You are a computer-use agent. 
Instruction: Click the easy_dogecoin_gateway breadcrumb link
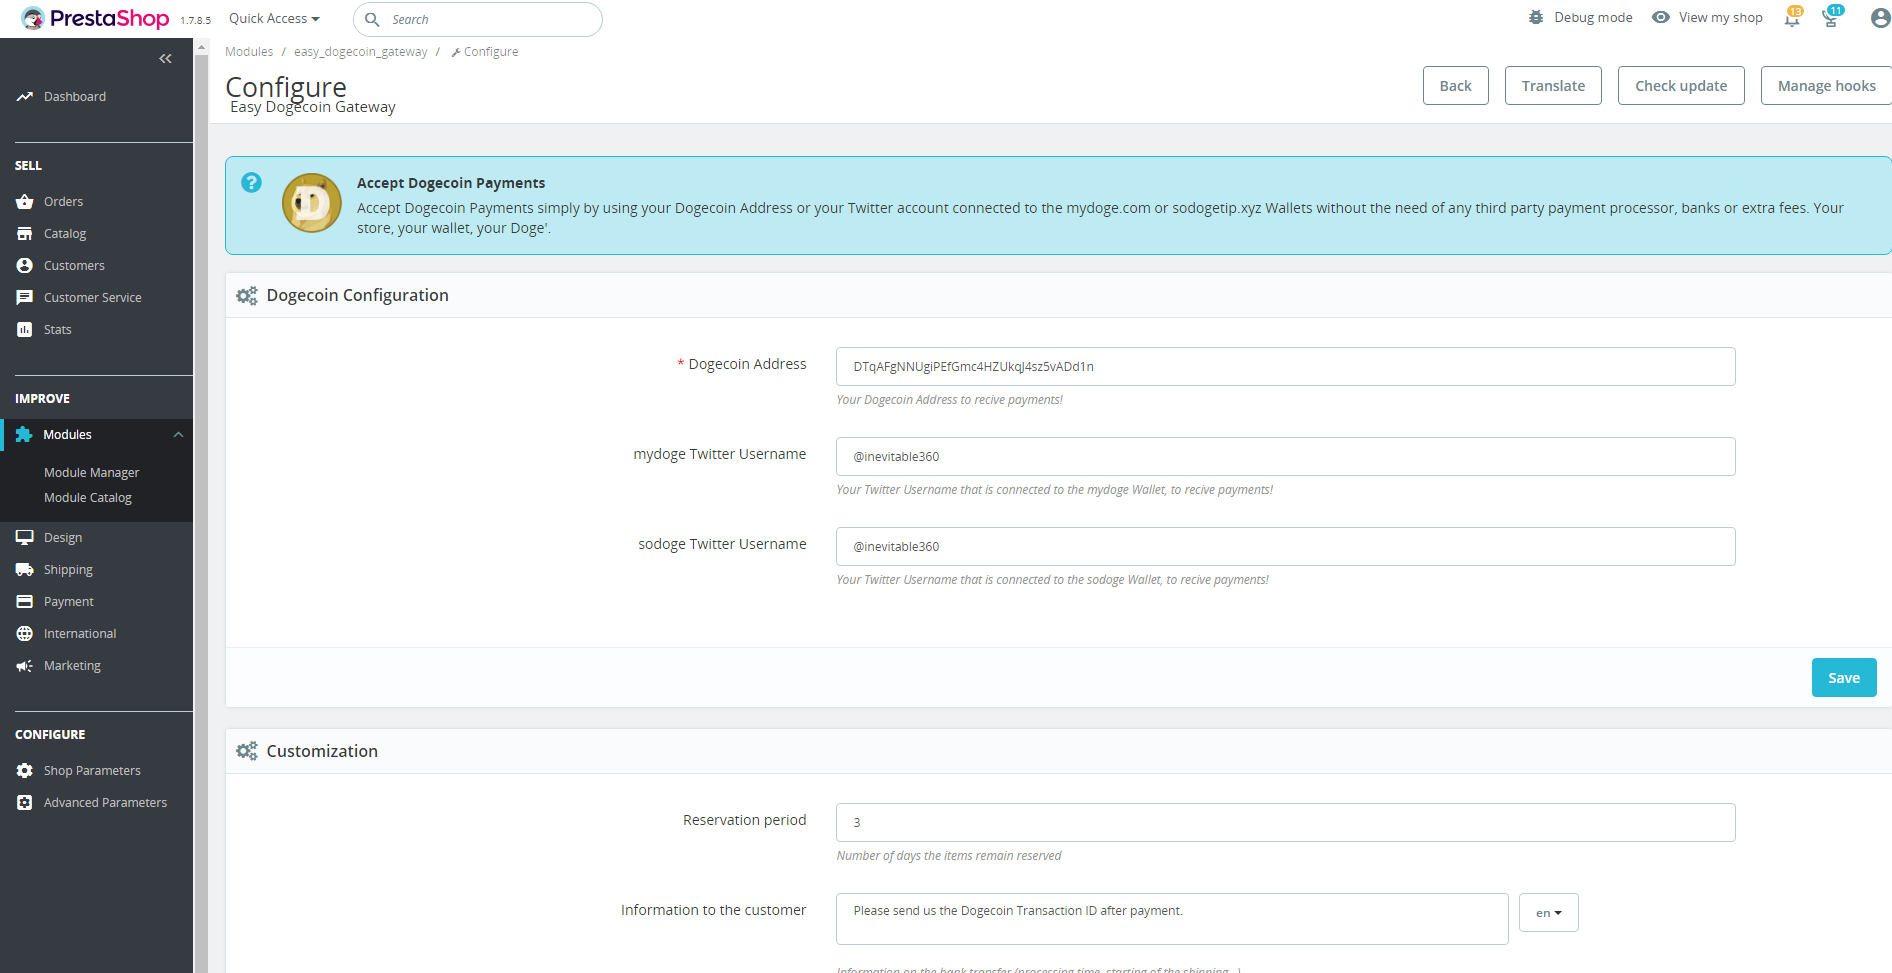(x=360, y=52)
